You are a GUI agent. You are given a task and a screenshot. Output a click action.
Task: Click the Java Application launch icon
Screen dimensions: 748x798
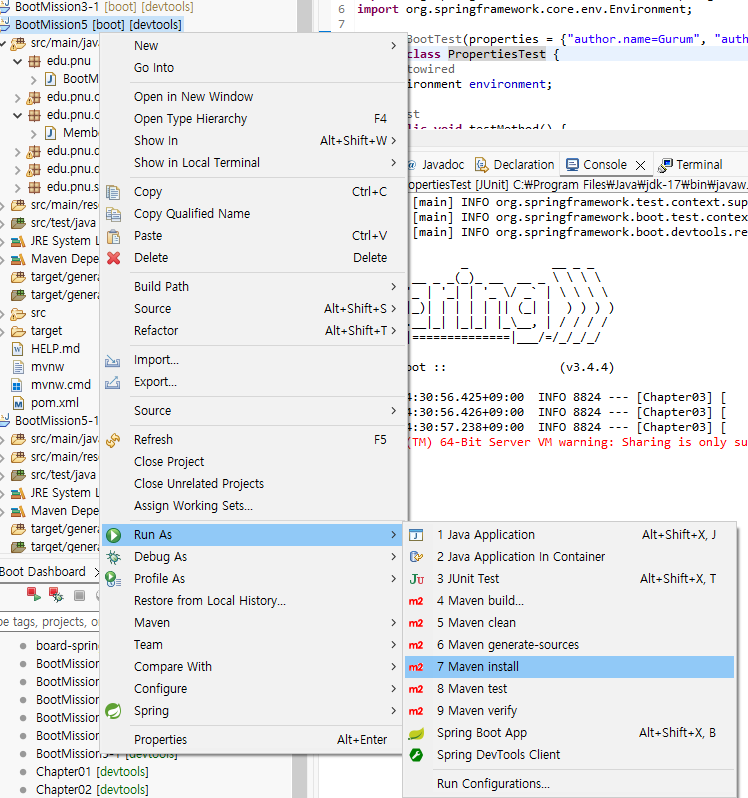[x=416, y=535]
